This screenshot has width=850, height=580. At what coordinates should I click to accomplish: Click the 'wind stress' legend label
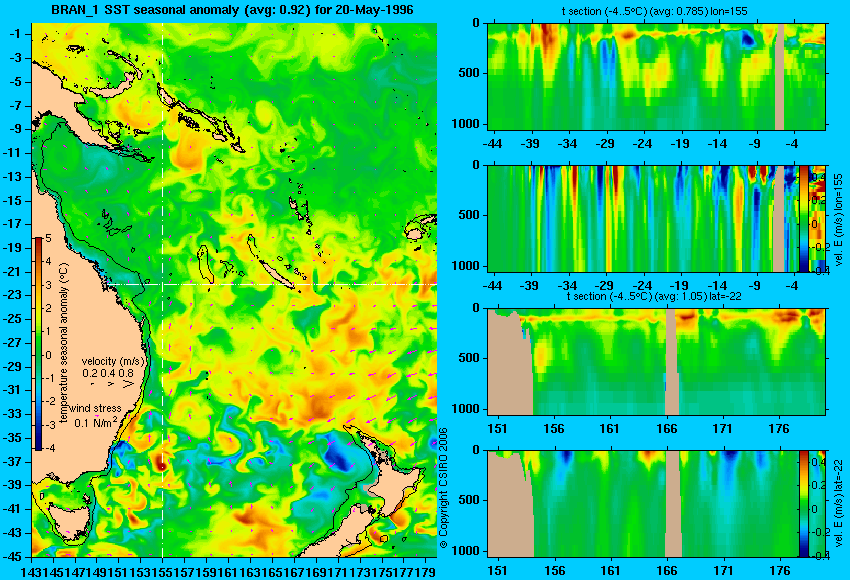[x=95, y=408]
